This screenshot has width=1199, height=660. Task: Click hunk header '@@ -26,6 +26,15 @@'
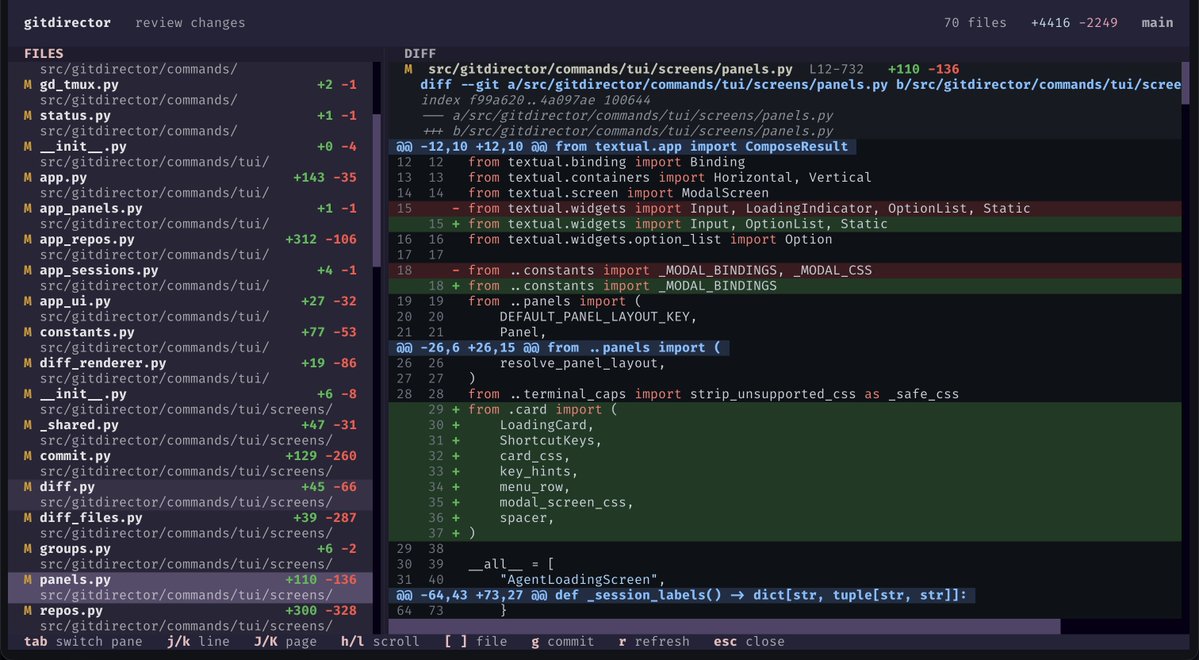pos(558,347)
